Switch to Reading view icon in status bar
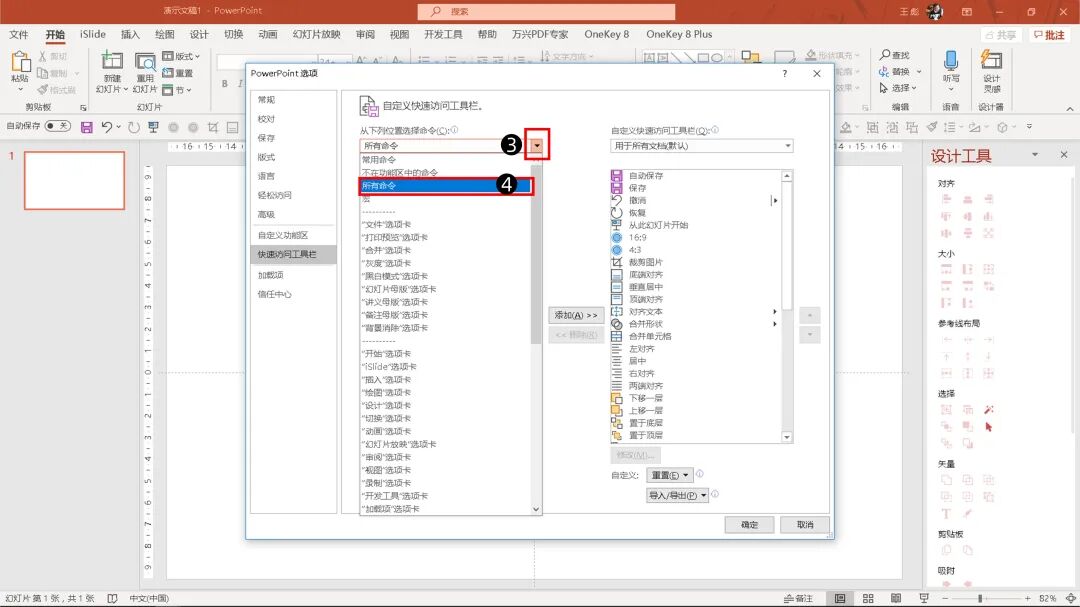Viewport: 1080px width, 607px height. click(x=895, y=598)
